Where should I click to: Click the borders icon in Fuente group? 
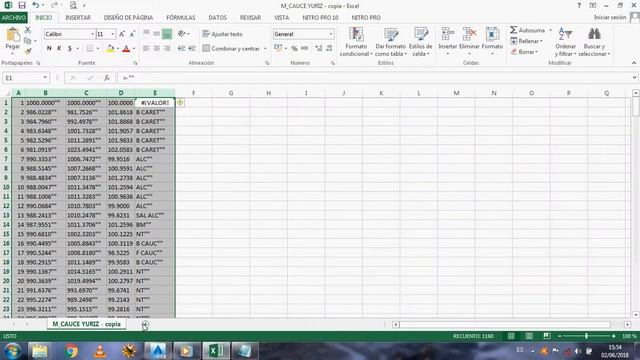[x=90, y=49]
